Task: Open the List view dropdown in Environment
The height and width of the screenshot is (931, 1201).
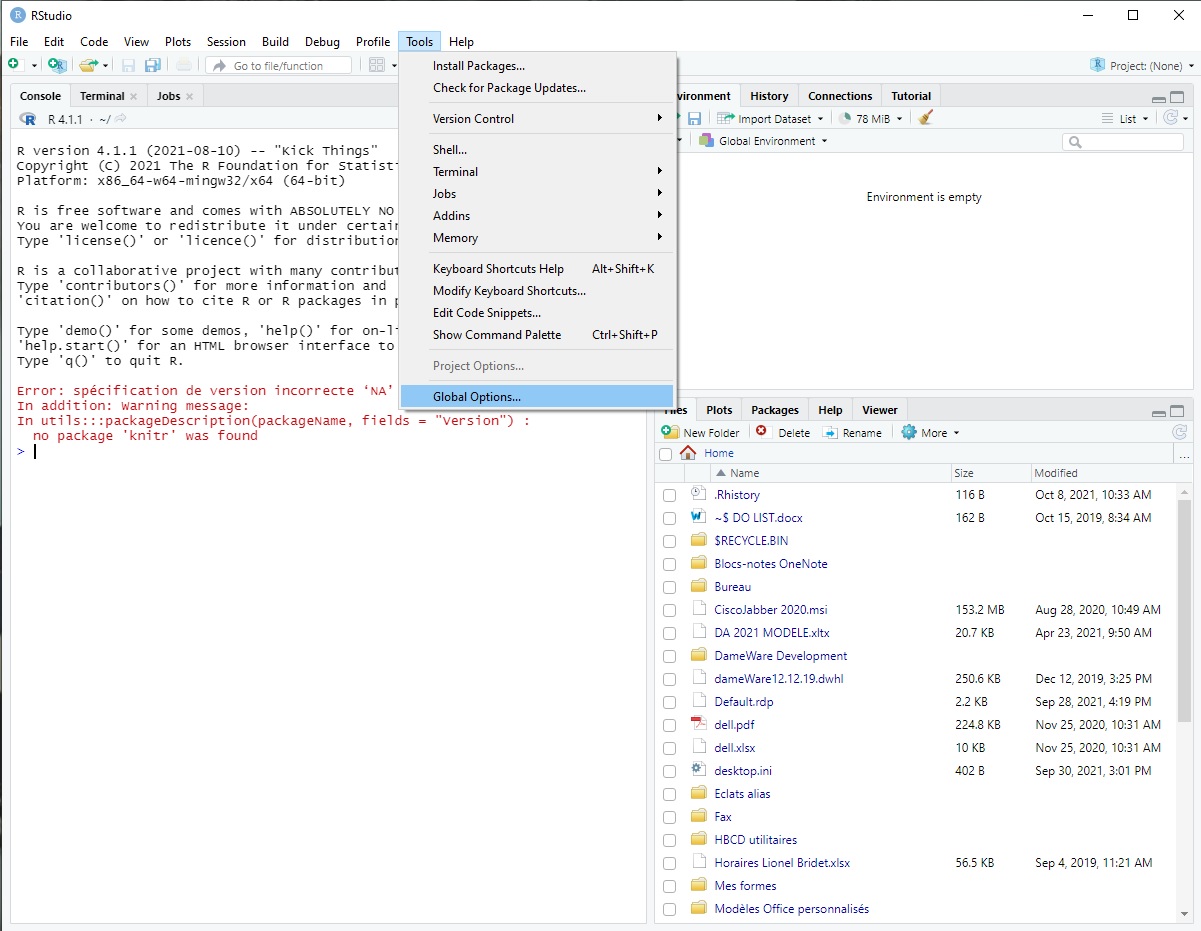Action: pyautogui.click(x=1127, y=118)
